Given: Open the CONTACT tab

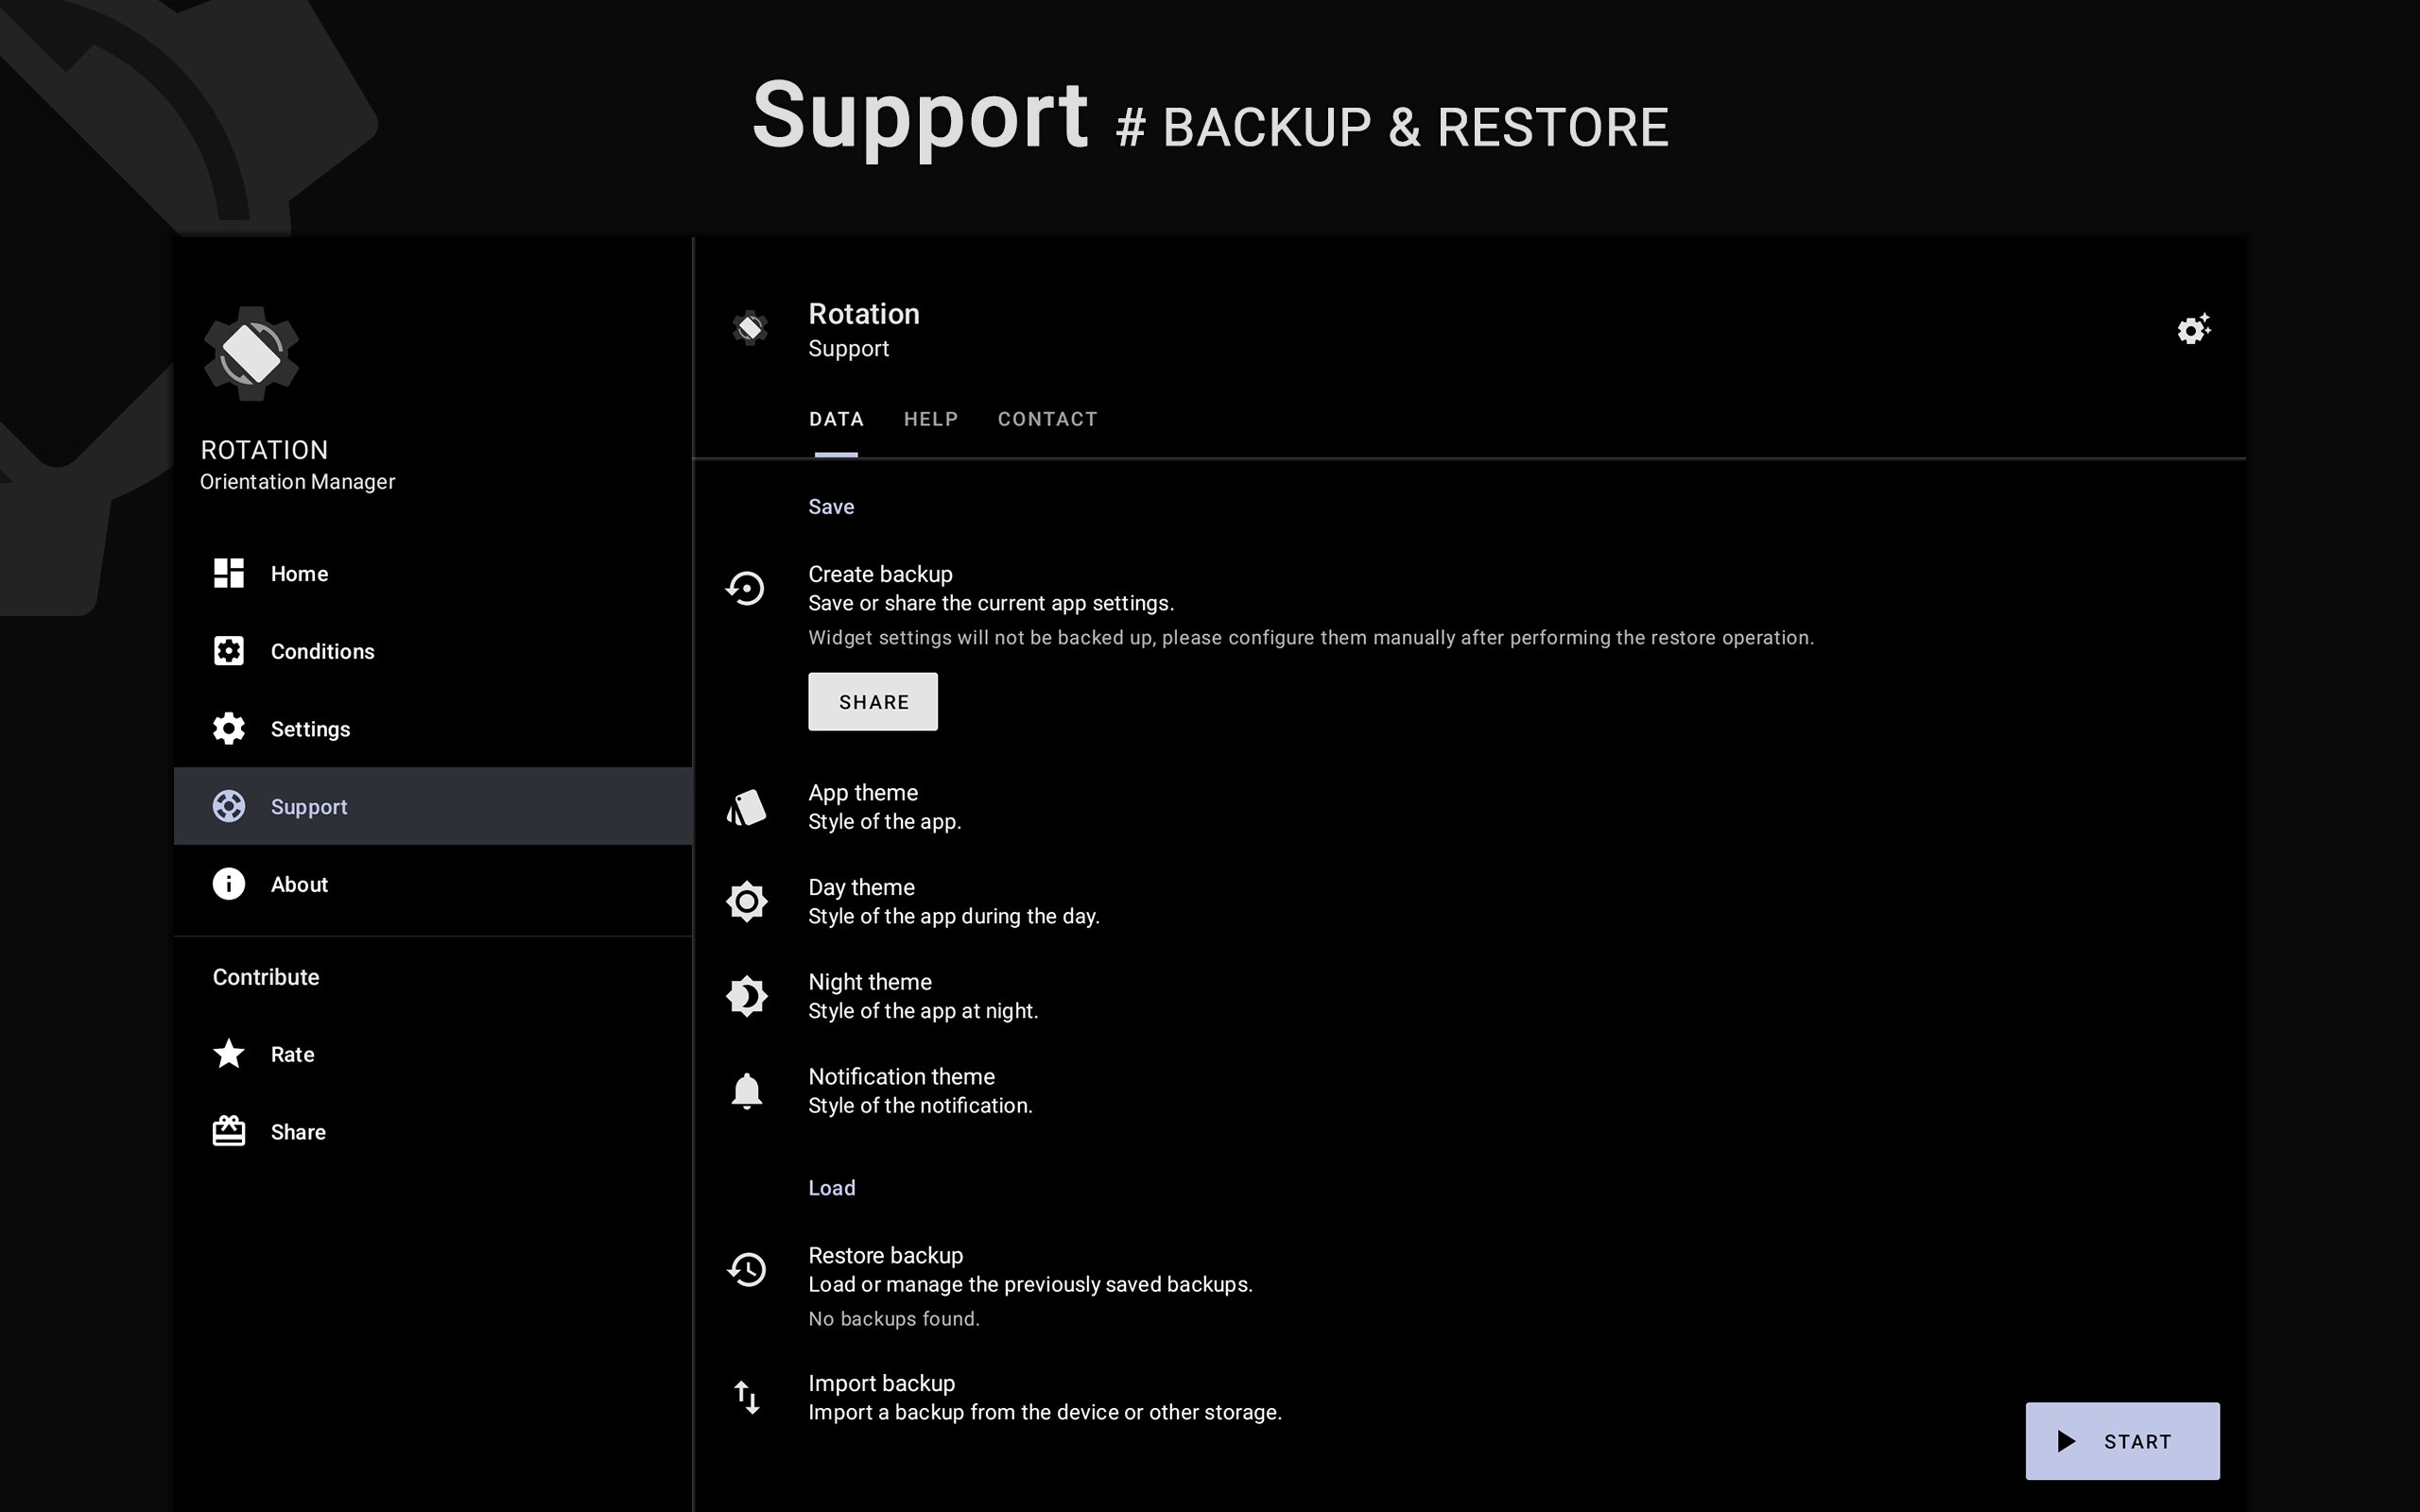Looking at the screenshot, I should pyautogui.click(x=1047, y=419).
